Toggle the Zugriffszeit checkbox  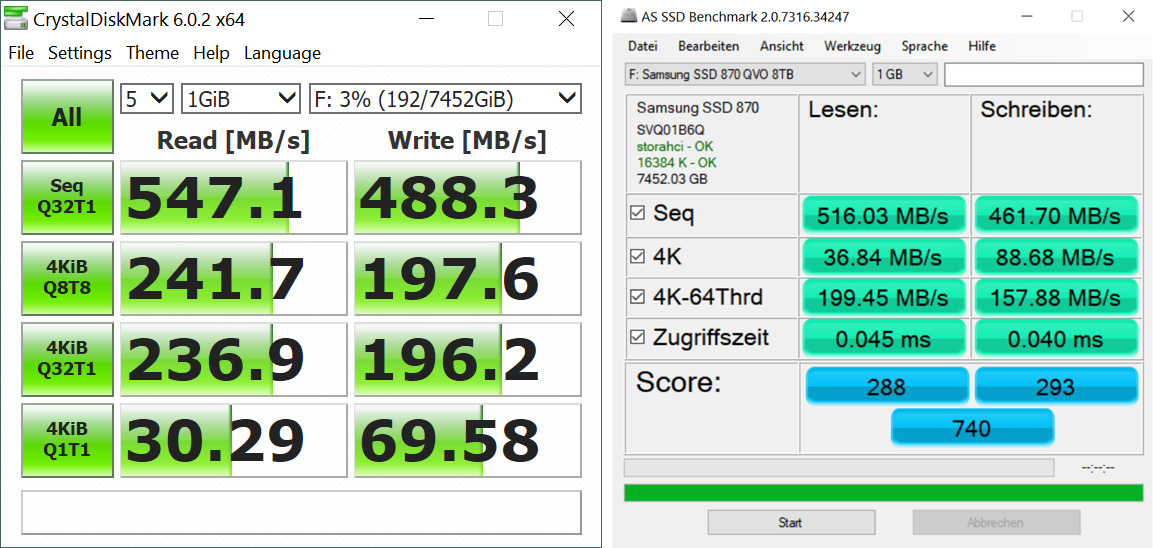click(638, 338)
